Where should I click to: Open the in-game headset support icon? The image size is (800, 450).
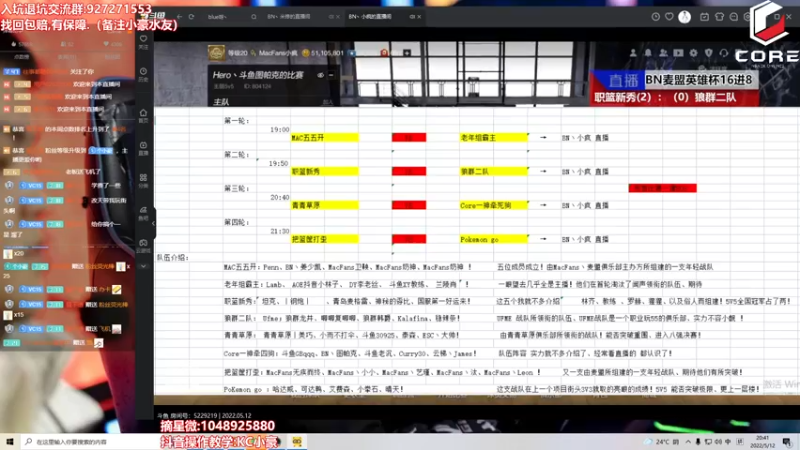point(723,53)
